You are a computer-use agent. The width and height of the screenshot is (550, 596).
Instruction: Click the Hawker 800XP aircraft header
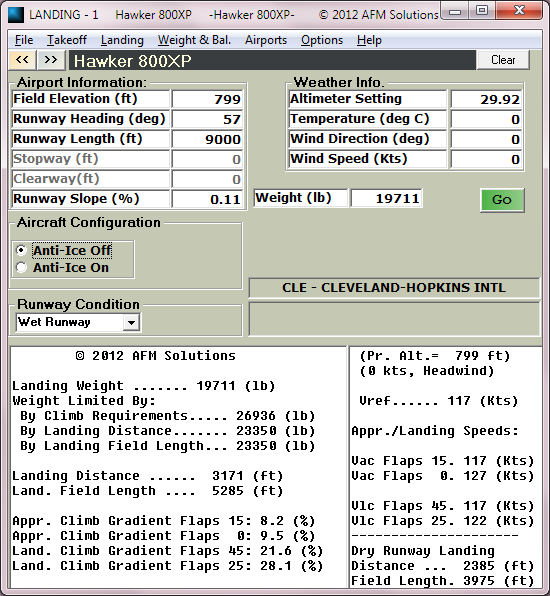tap(272, 60)
